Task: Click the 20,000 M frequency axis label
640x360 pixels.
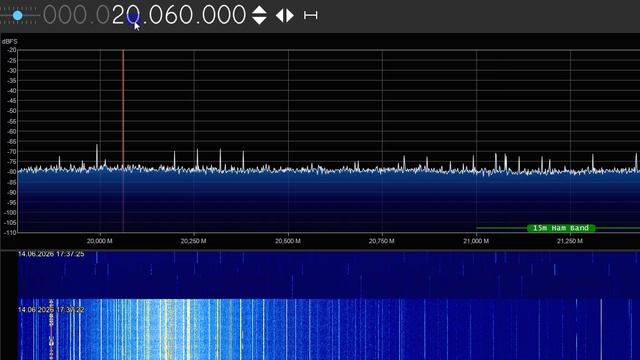Action: coord(100,241)
